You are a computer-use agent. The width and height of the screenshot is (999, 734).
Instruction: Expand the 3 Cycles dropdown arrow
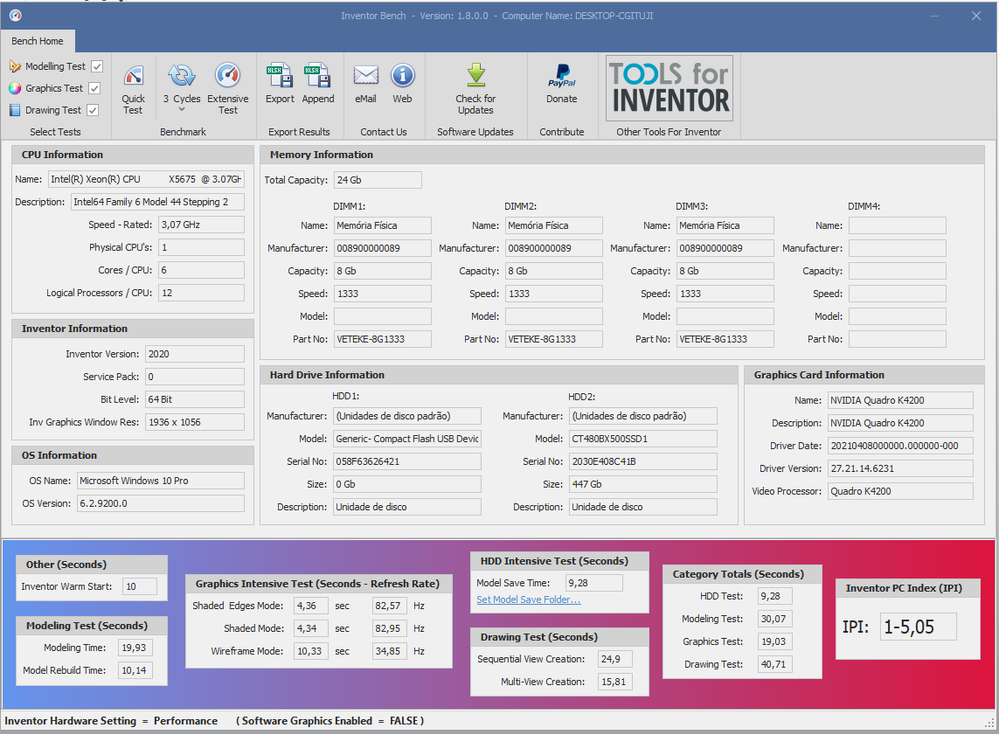pyautogui.click(x=182, y=110)
